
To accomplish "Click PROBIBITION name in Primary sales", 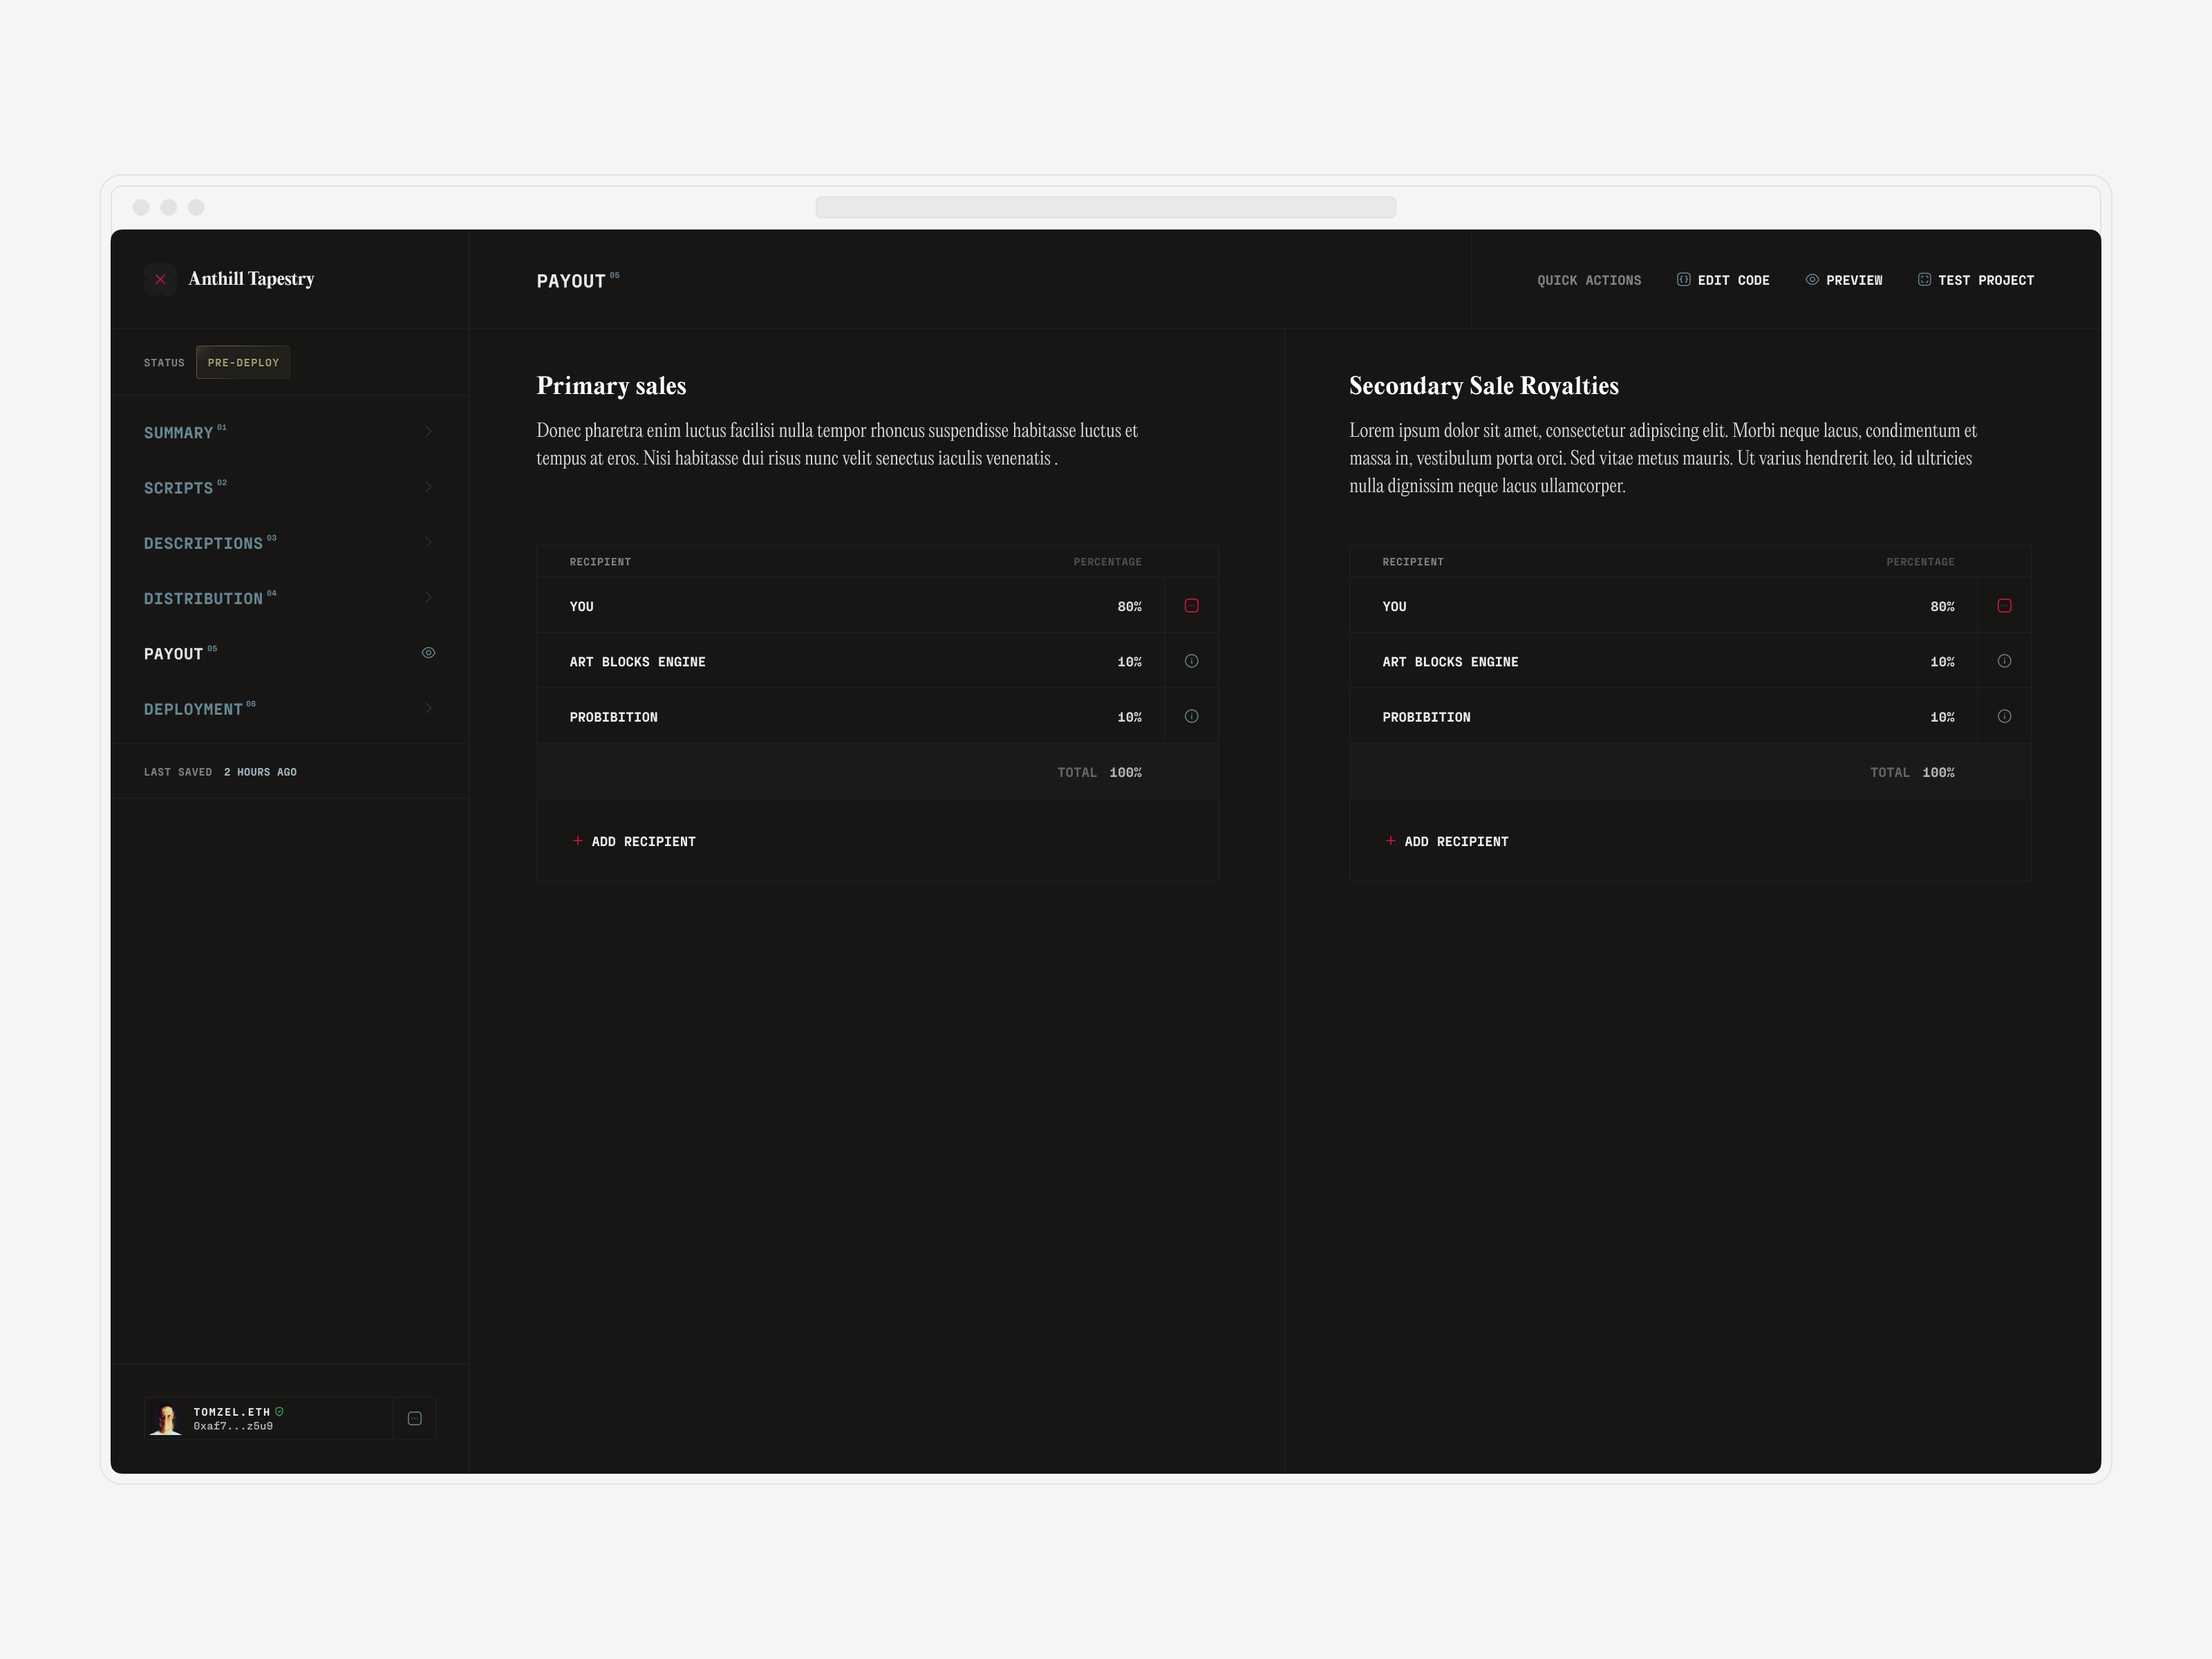I will tap(613, 717).
